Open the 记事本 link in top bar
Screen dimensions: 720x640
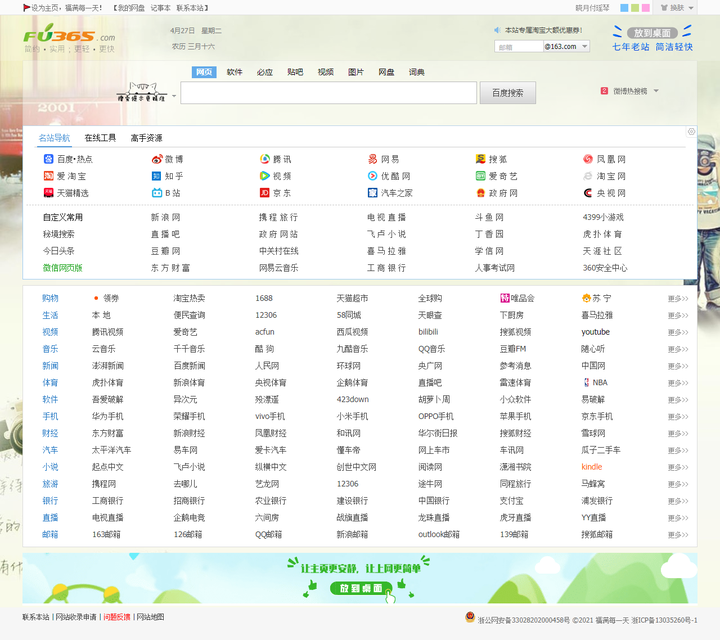160,8
